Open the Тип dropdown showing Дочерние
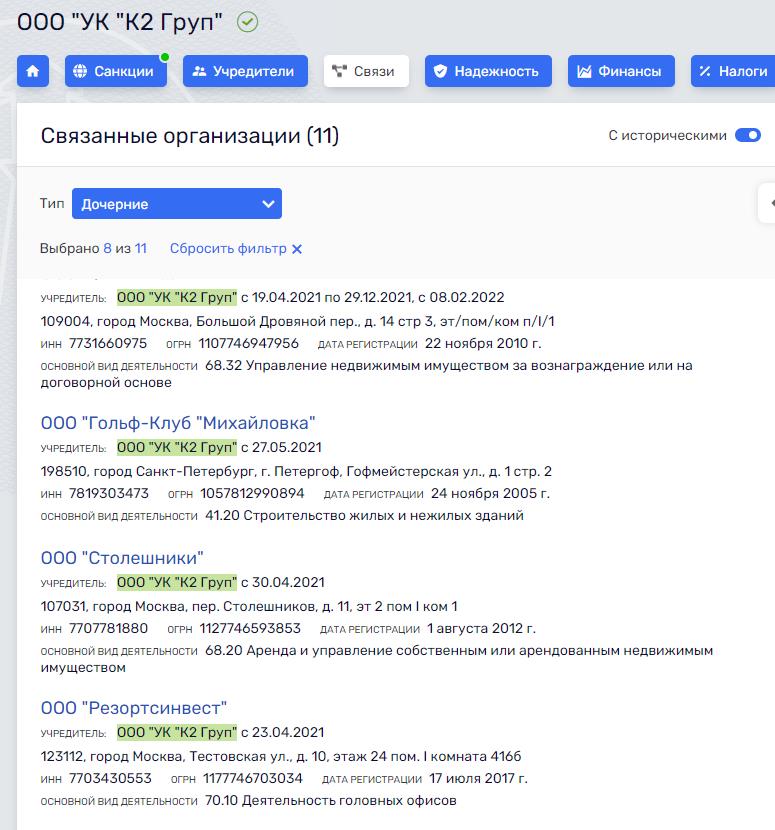The height and width of the screenshot is (830, 775). [x=177, y=204]
